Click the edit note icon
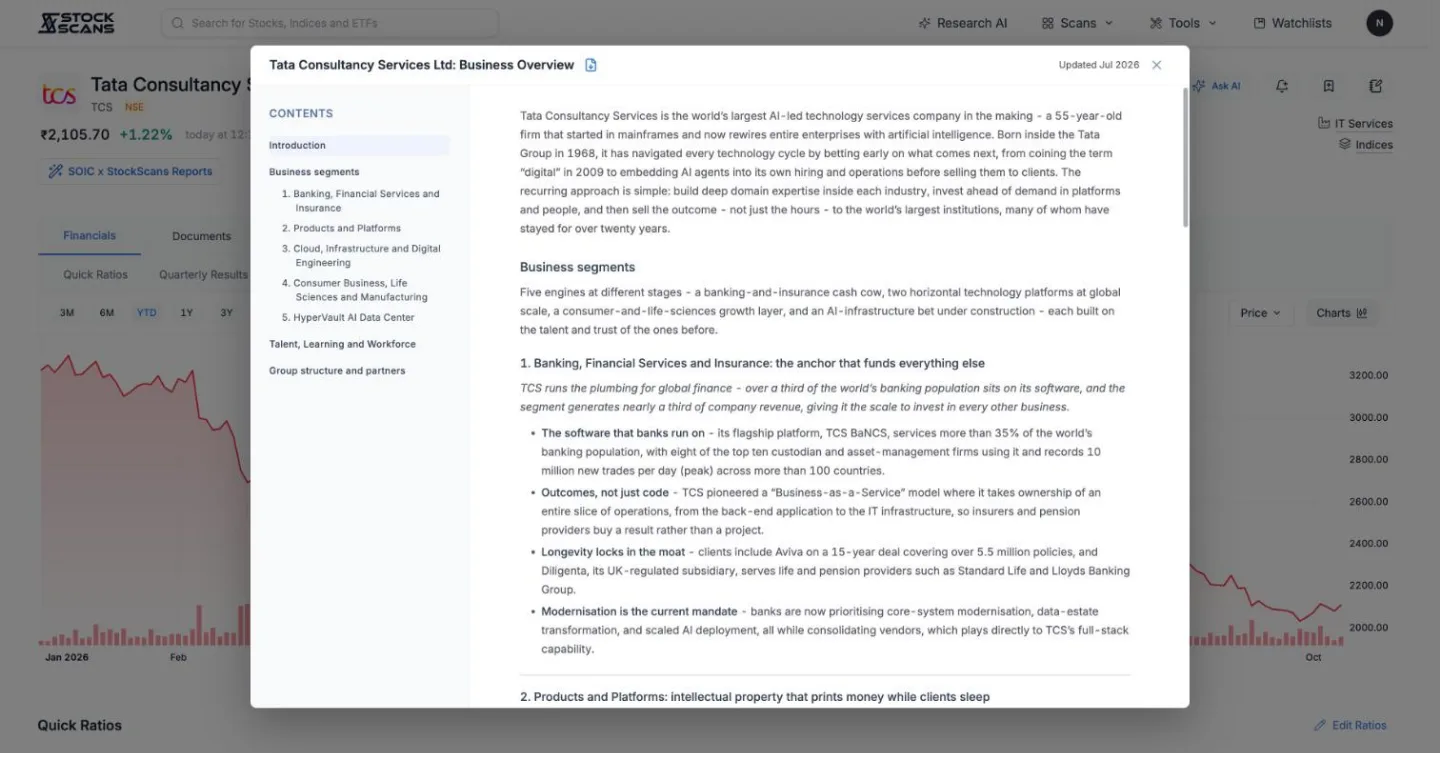1440x757 pixels. 1376,86
